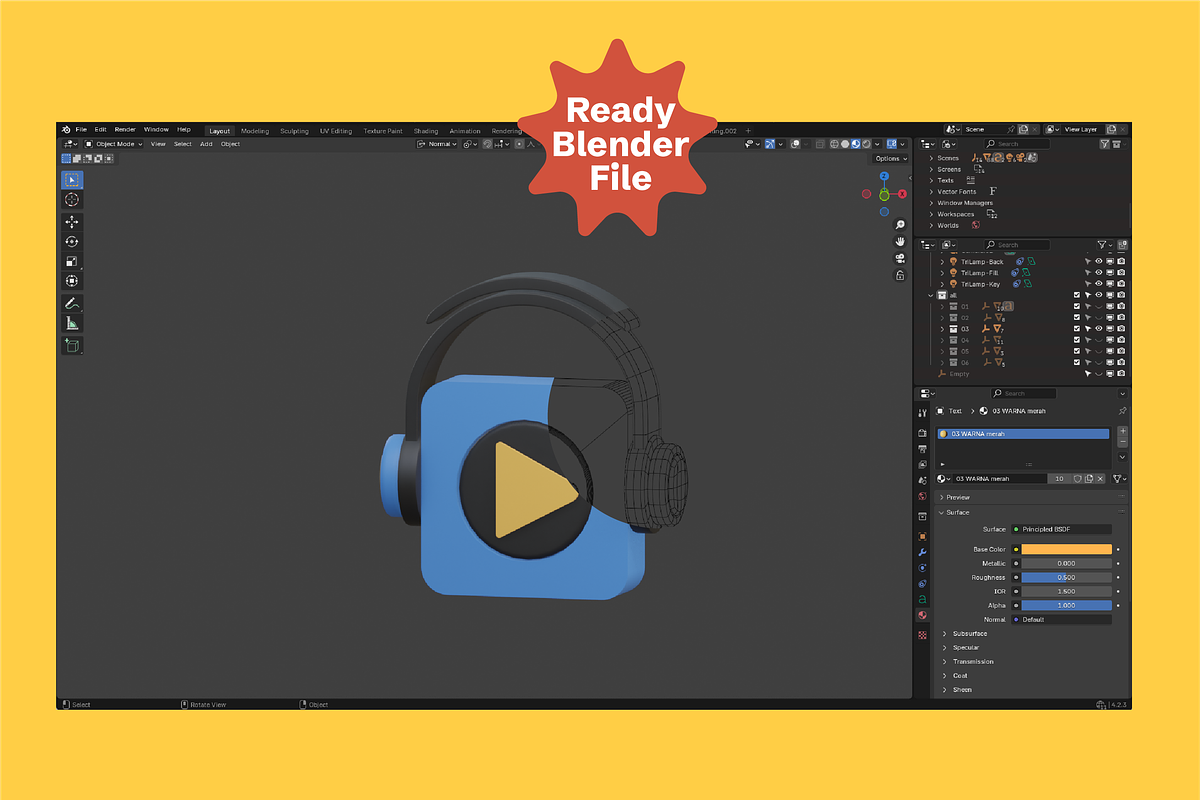Click the outliner filter funnel icon

(x=1102, y=244)
